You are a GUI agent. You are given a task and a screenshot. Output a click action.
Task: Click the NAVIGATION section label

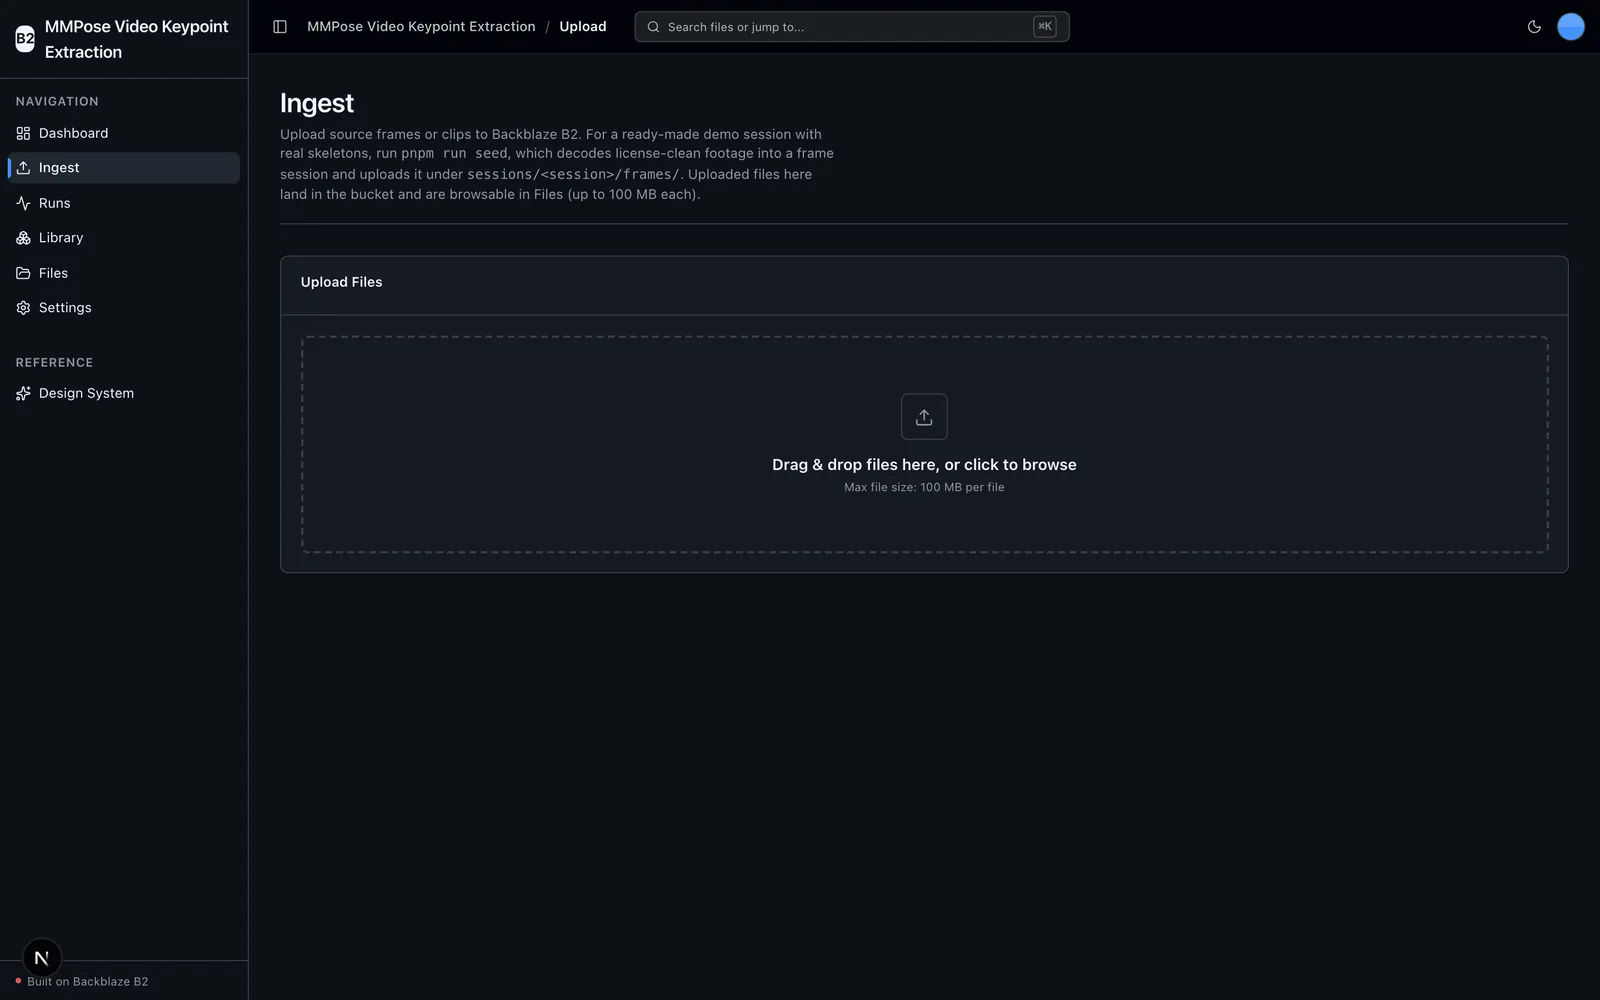(x=57, y=102)
